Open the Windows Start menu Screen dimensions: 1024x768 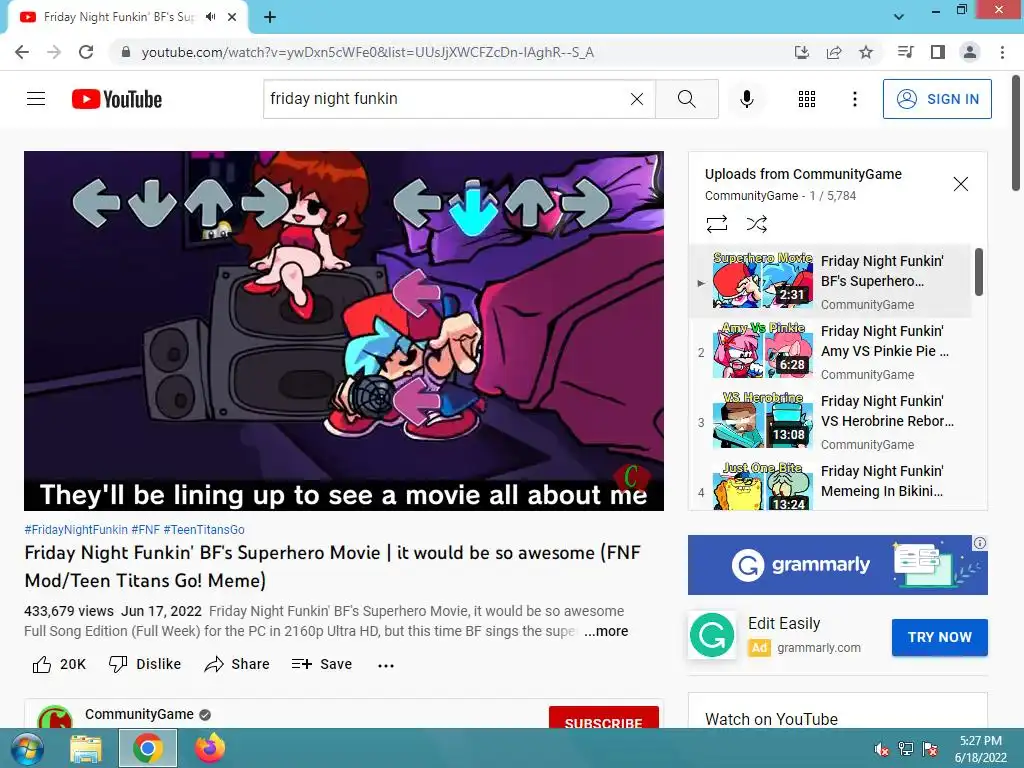point(26,748)
